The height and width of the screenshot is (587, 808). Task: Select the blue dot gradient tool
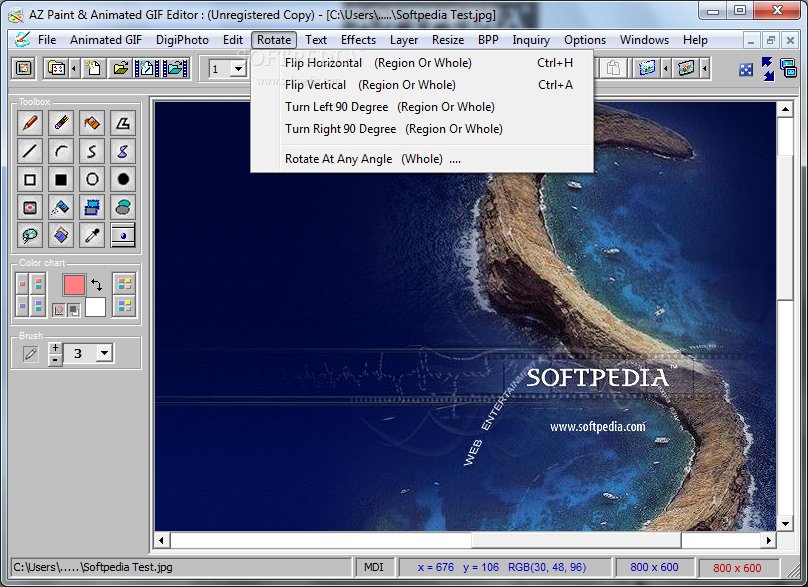coord(123,236)
